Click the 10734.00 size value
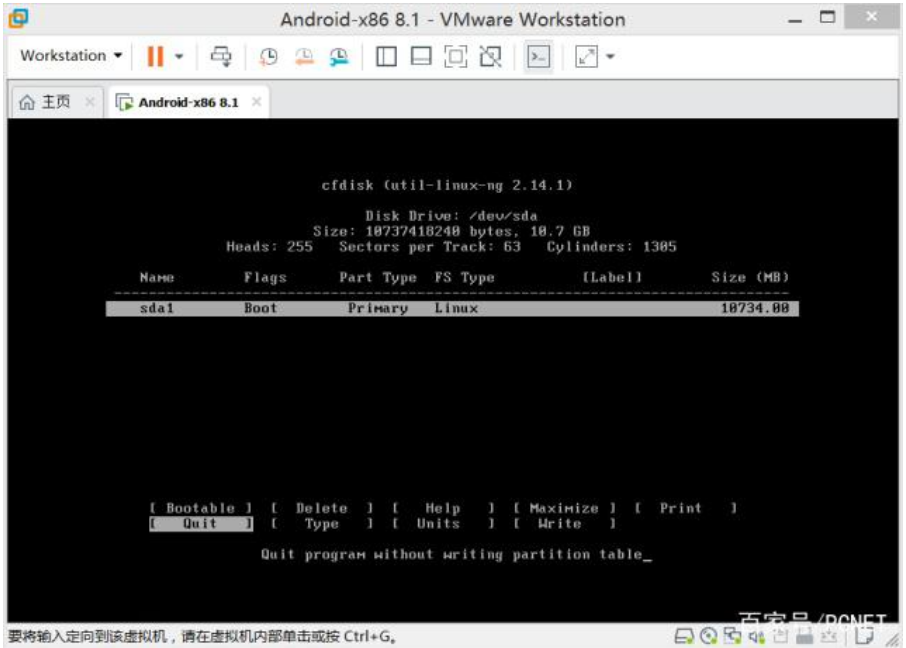The height and width of the screenshot is (648, 906). coord(755,308)
